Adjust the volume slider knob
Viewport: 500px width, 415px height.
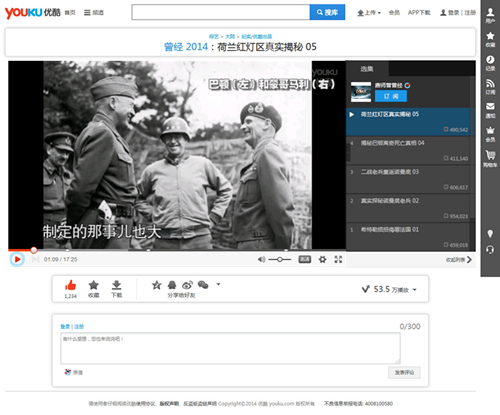point(280,259)
